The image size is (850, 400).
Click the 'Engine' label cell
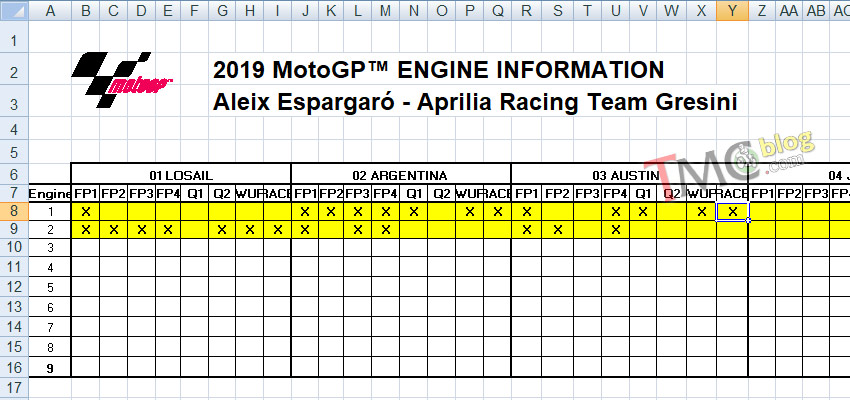tap(50, 193)
